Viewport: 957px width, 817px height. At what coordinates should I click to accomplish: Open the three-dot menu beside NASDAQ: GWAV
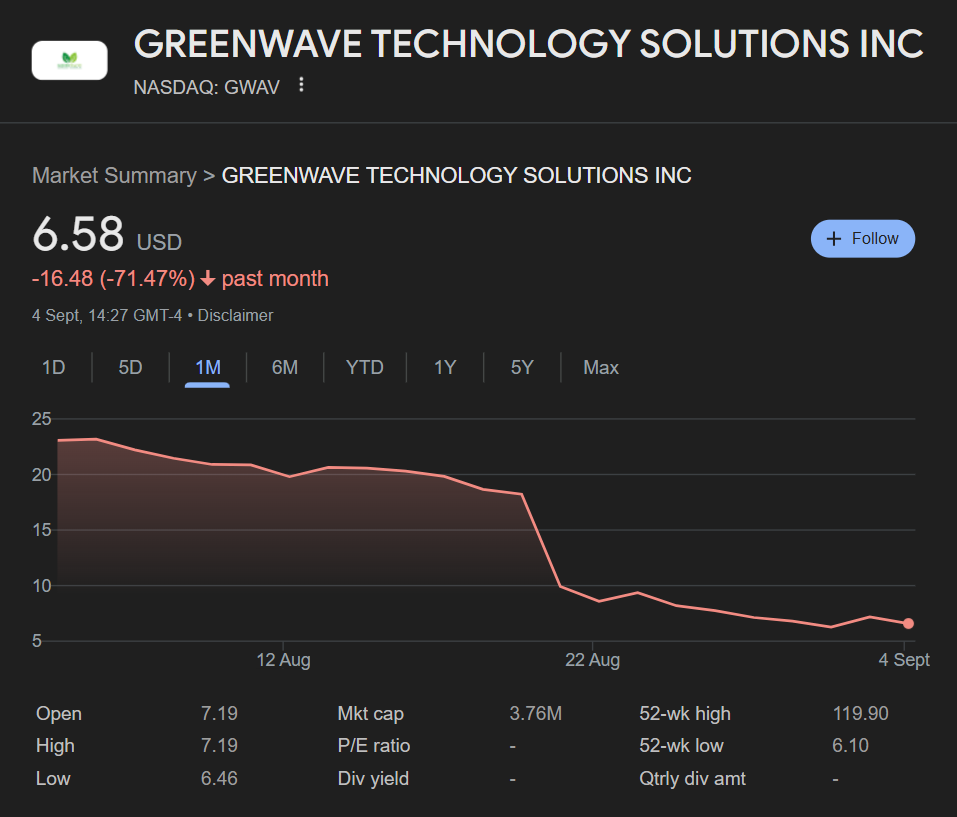pyautogui.click(x=301, y=85)
